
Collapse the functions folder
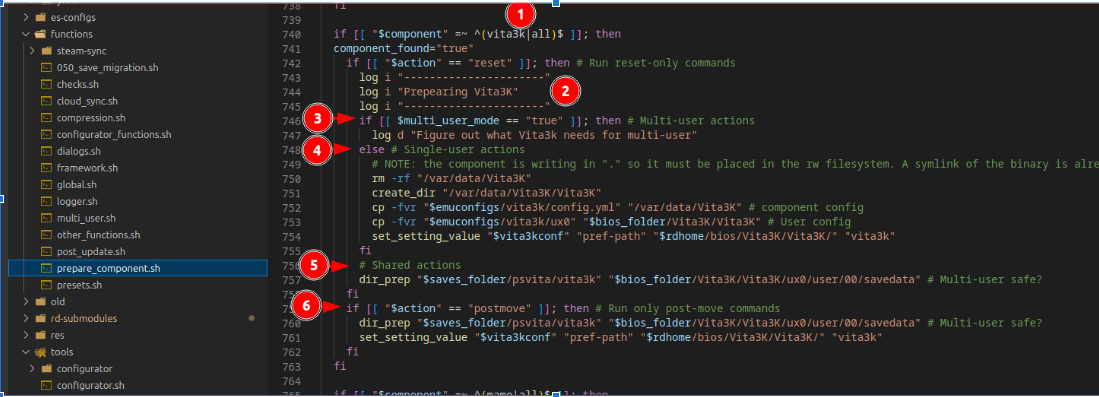click(26, 34)
